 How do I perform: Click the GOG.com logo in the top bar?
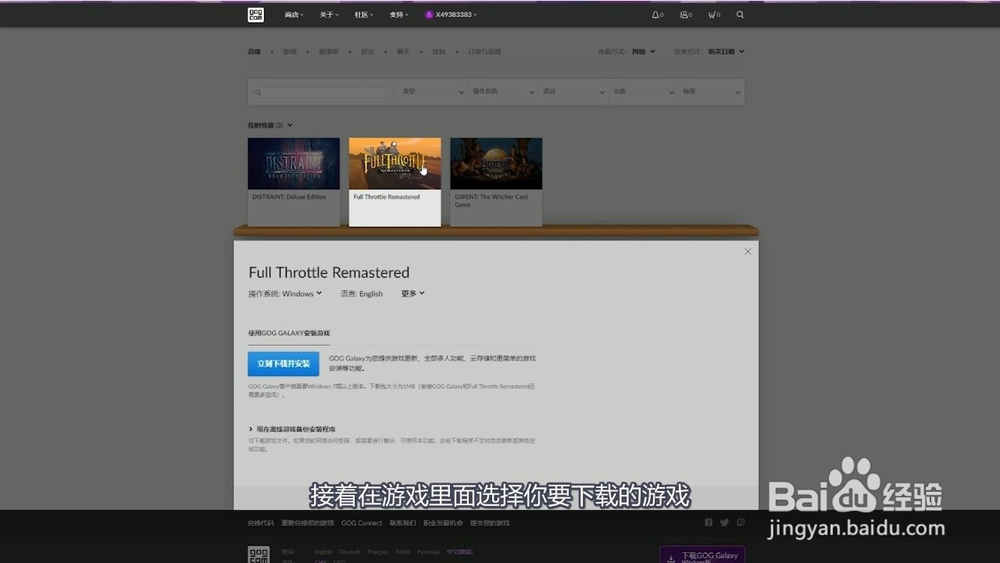pyautogui.click(x=256, y=15)
